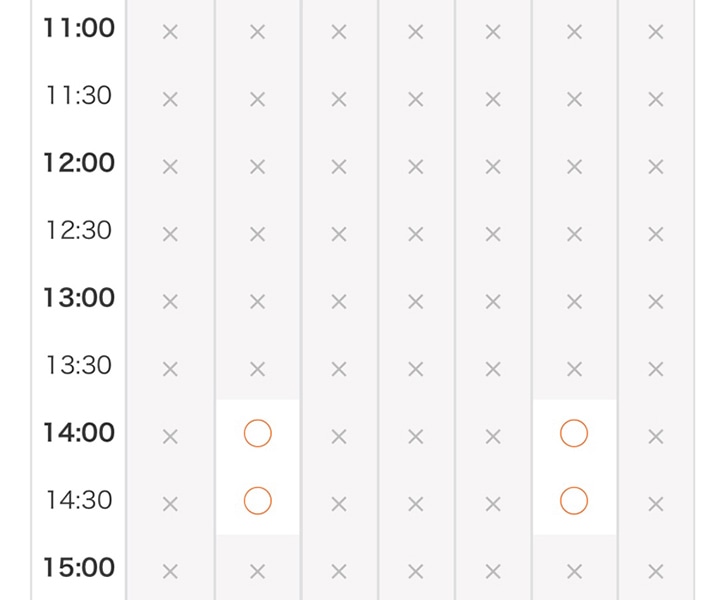The image size is (720, 600).
Task: Click the 15:00 time row label
Action: click(79, 567)
